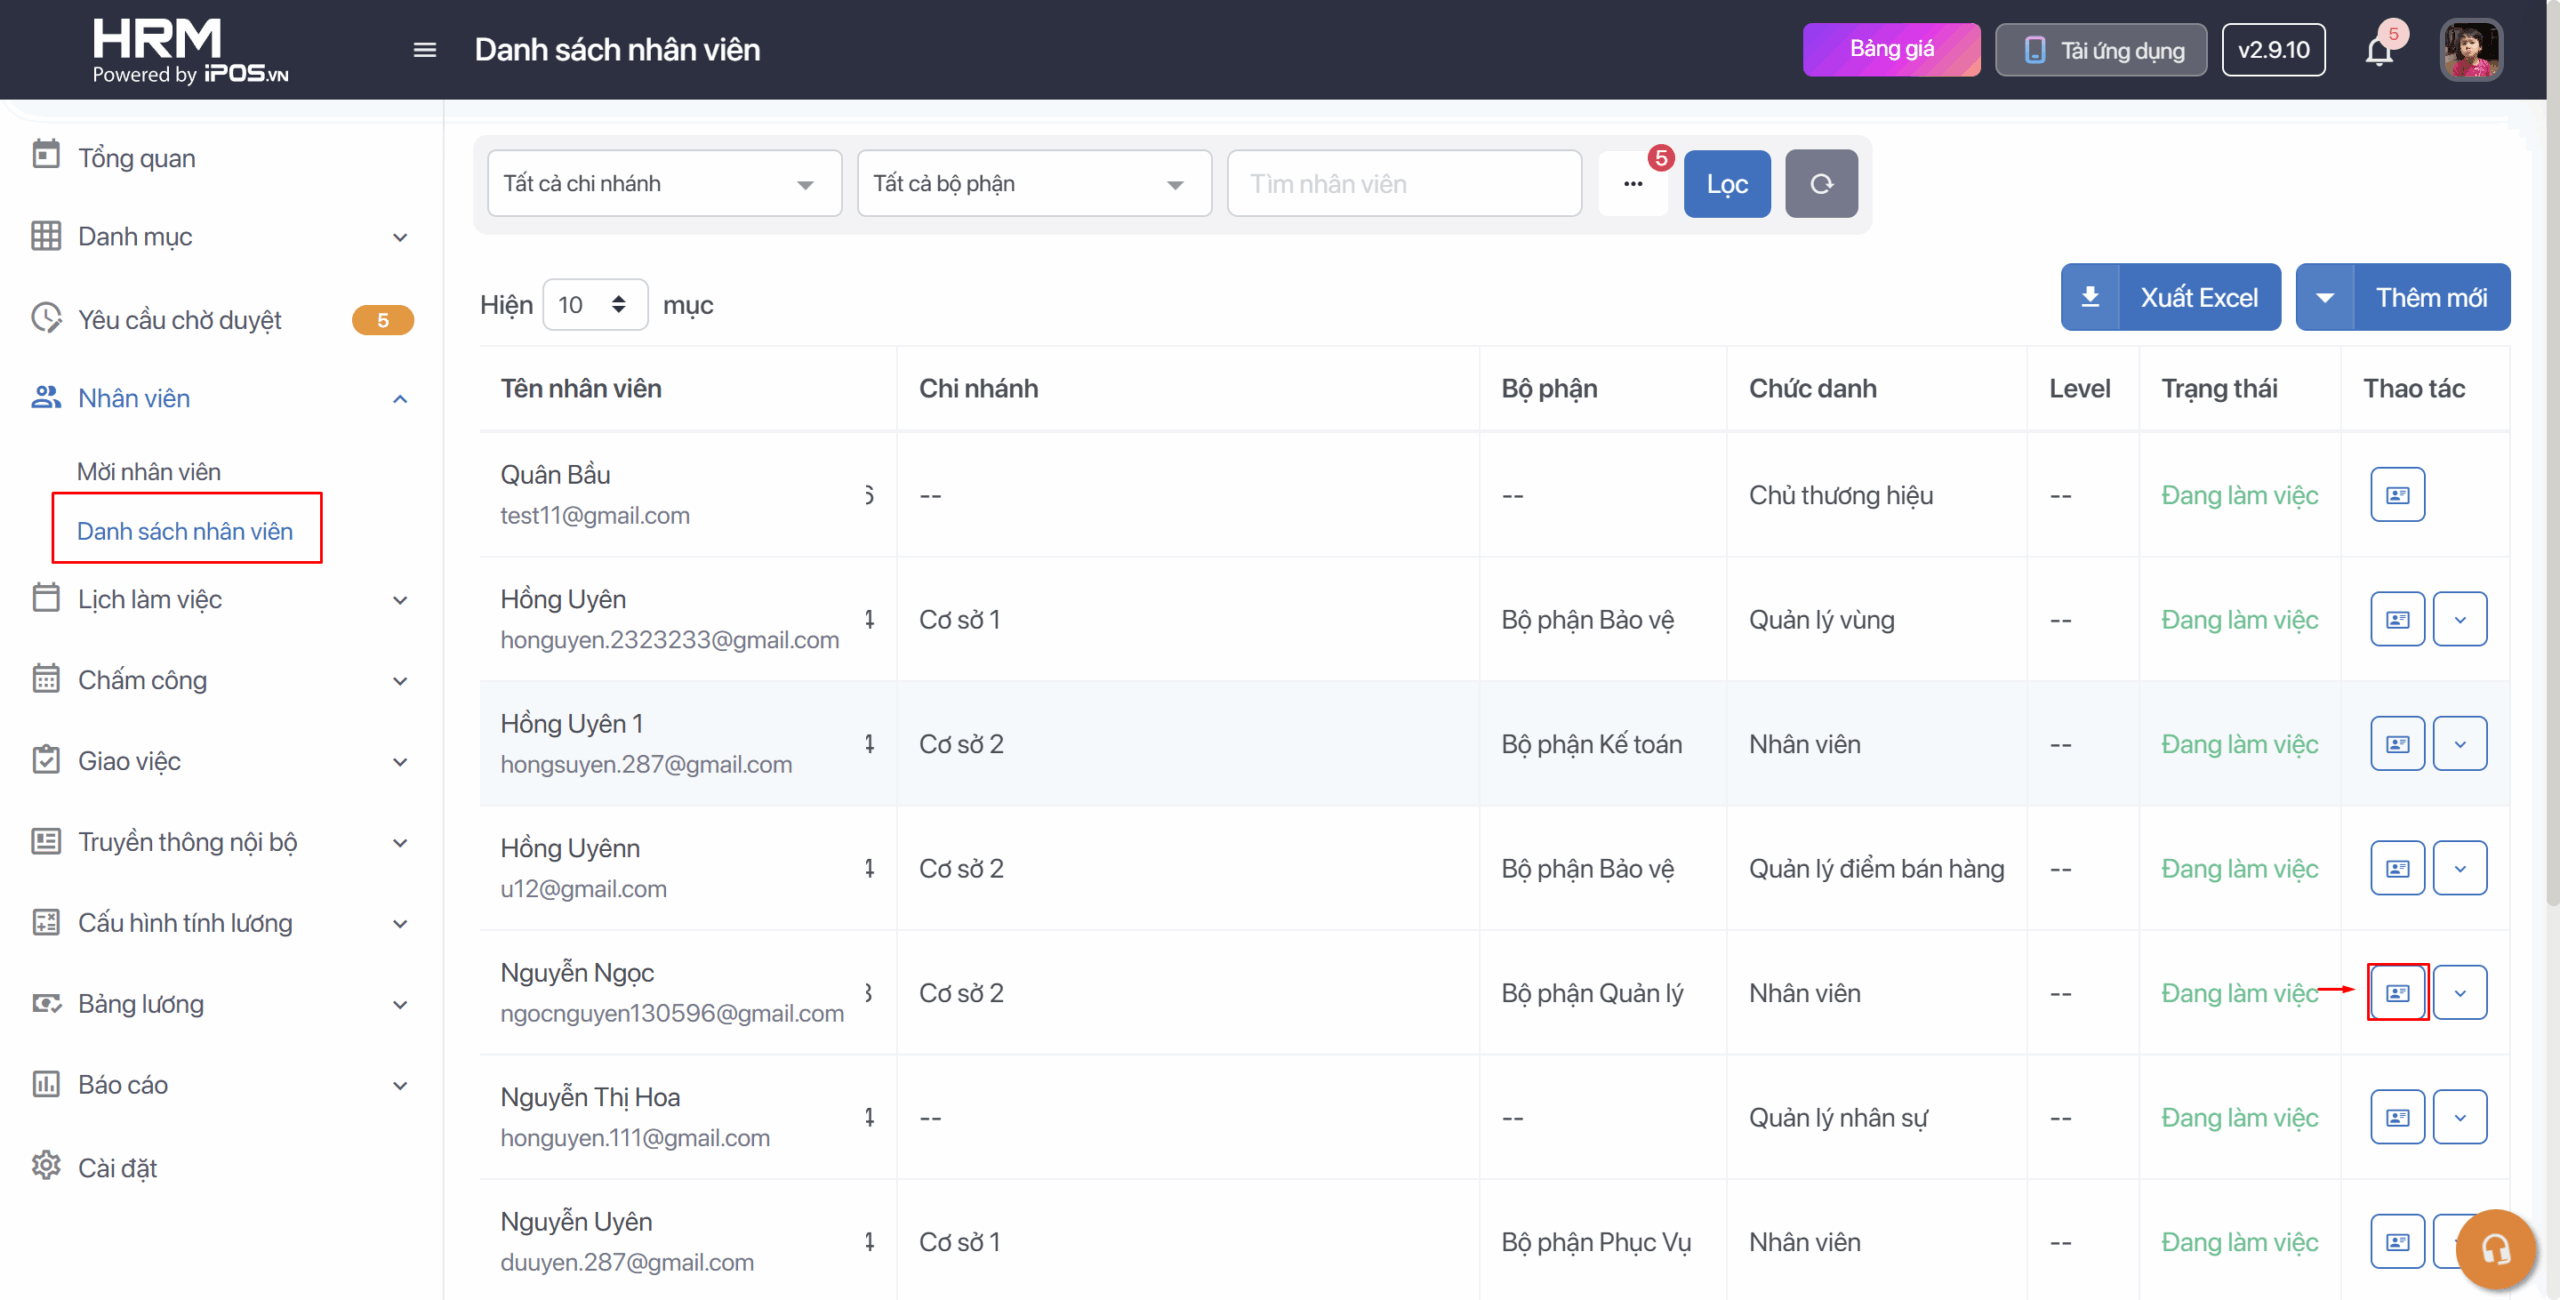
Task: Click the notification bell icon
Action: click(2378, 51)
